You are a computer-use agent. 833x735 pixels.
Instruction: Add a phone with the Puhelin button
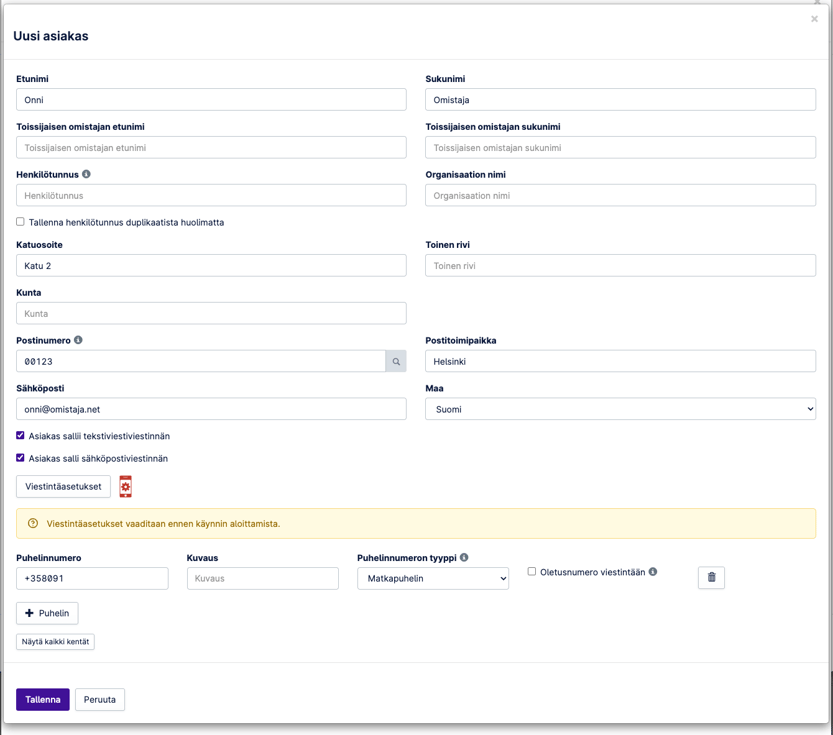46,613
